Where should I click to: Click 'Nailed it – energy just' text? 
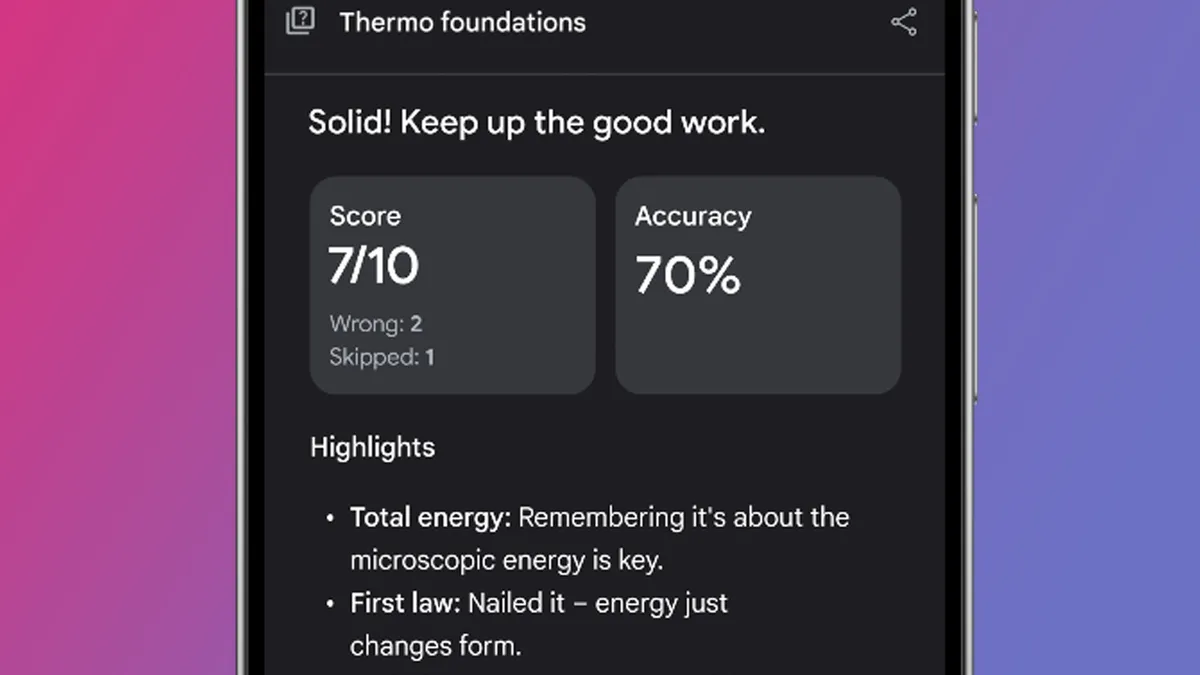click(598, 604)
